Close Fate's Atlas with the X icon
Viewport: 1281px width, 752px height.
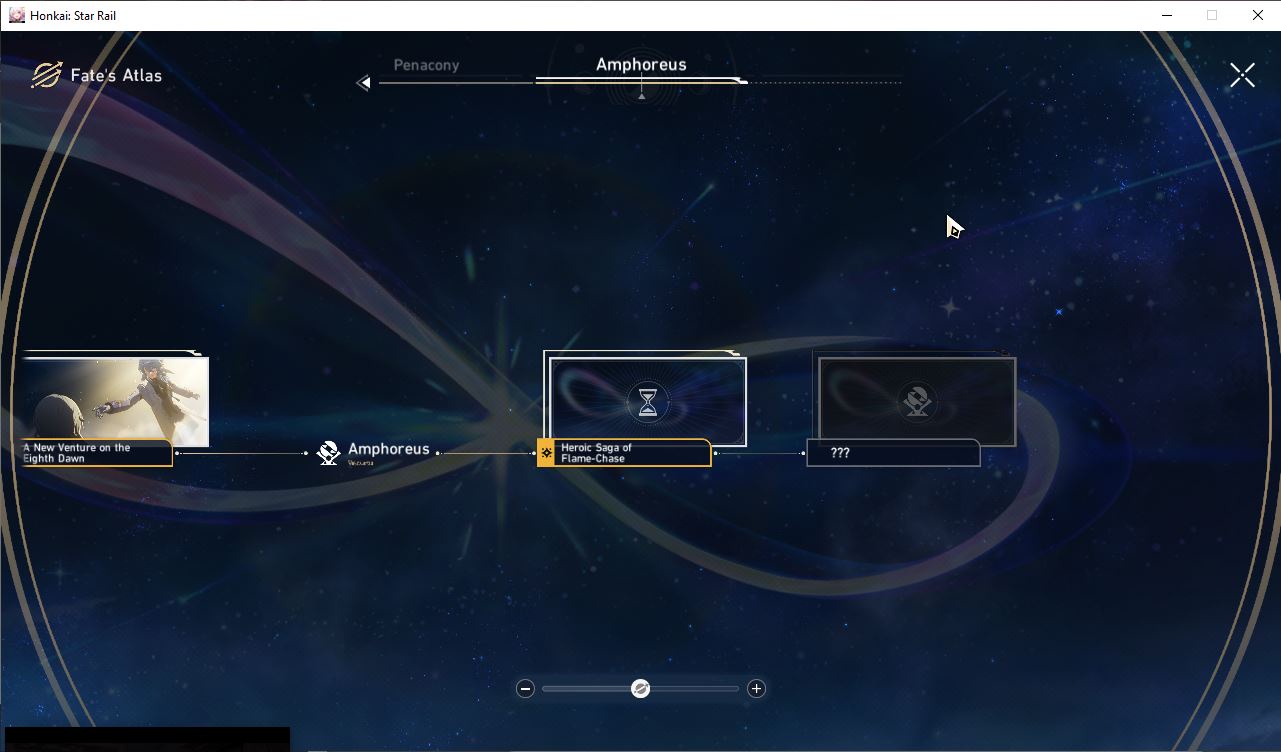click(x=1242, y=75)
